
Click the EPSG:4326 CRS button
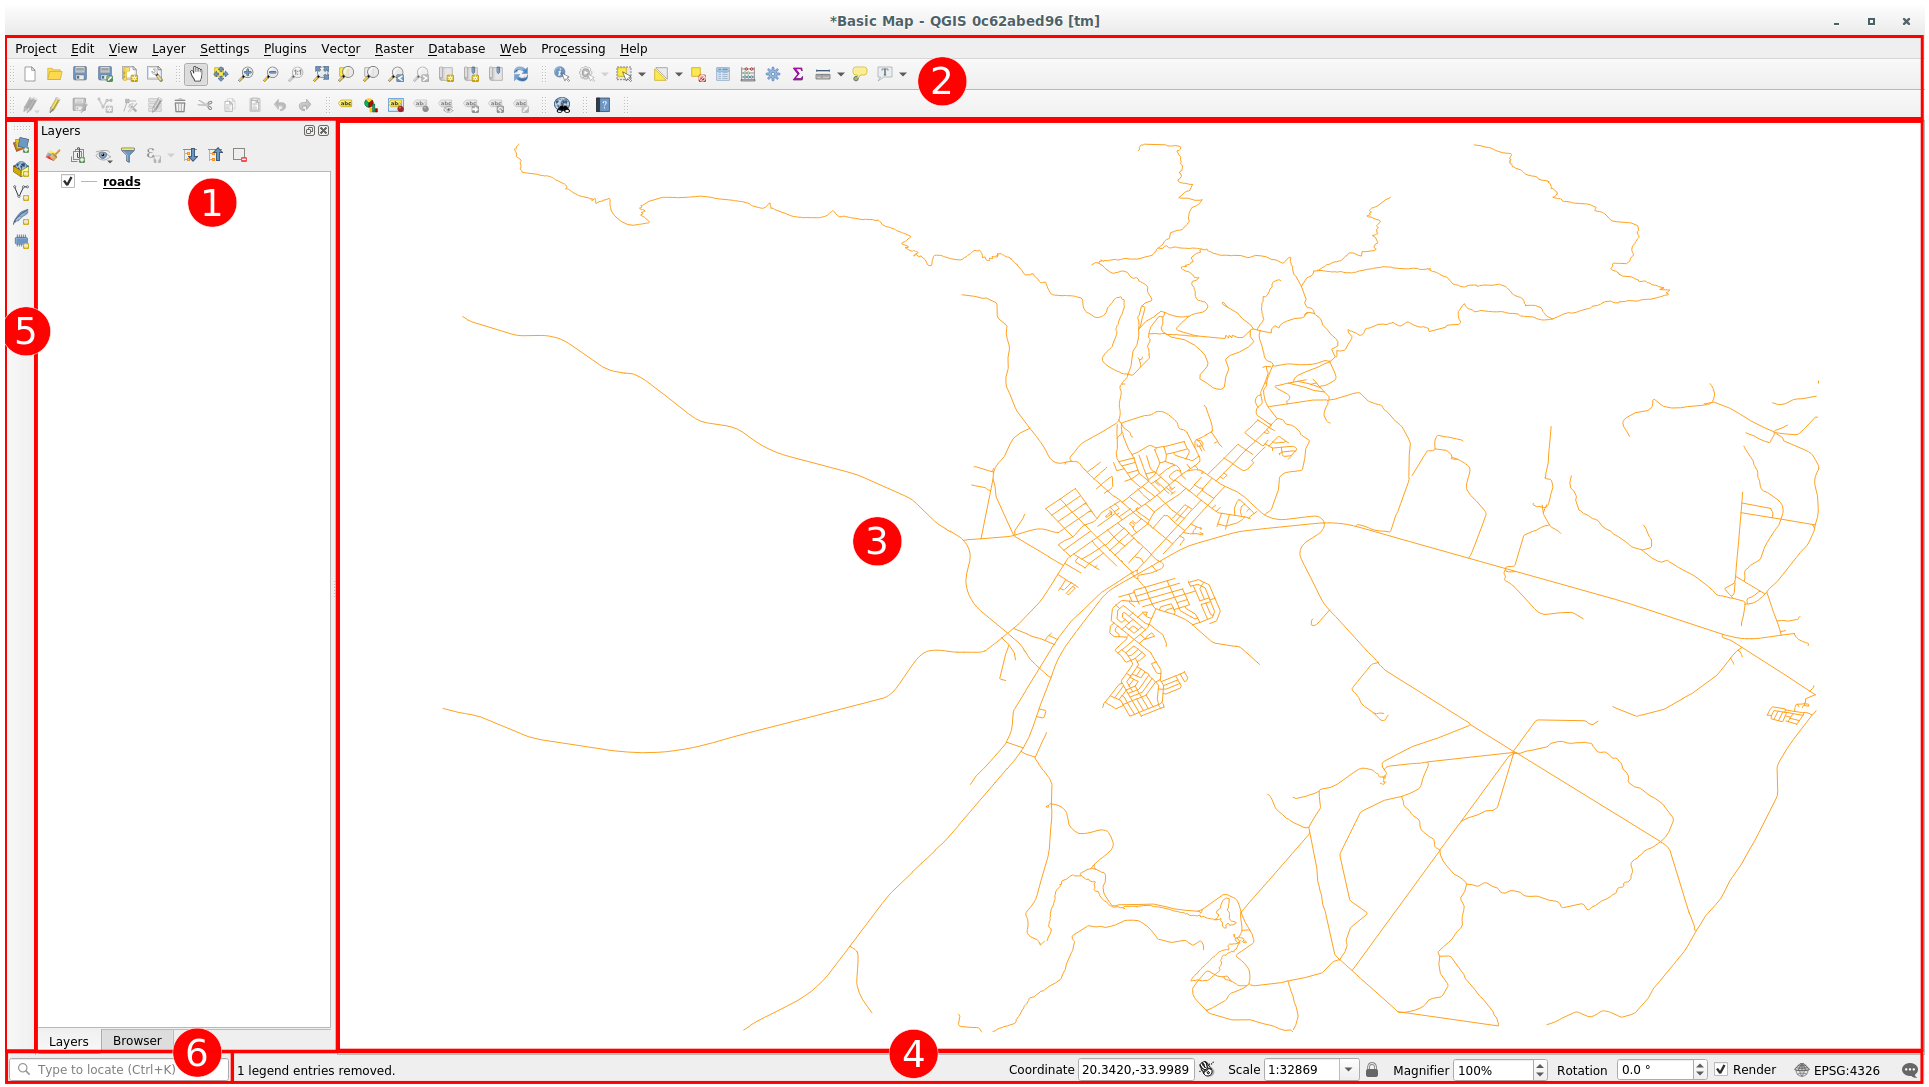[x=1838, y=1070]
